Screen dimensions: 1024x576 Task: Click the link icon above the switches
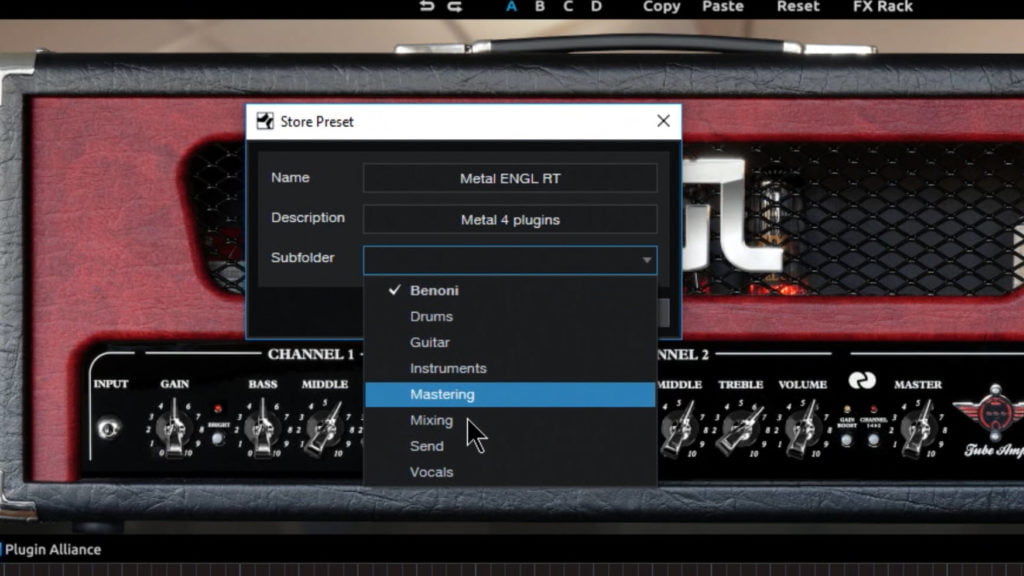[861, 380]
